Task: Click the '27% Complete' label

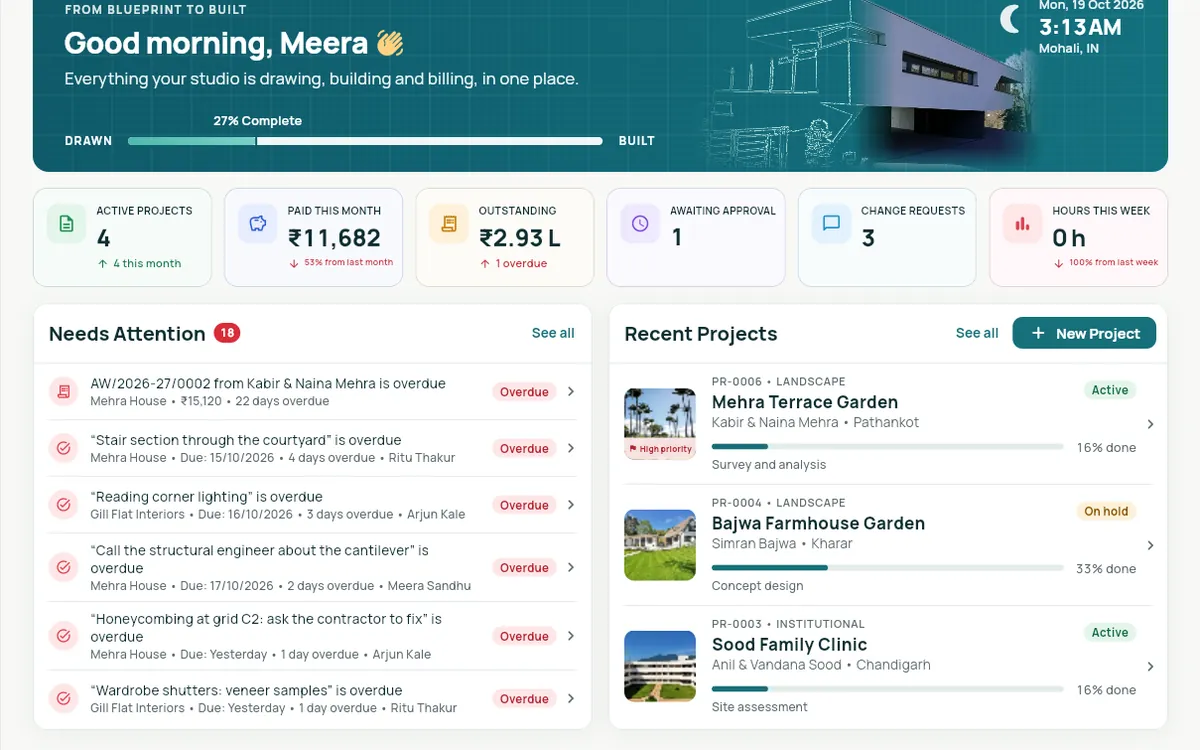Action: [257, 121]
